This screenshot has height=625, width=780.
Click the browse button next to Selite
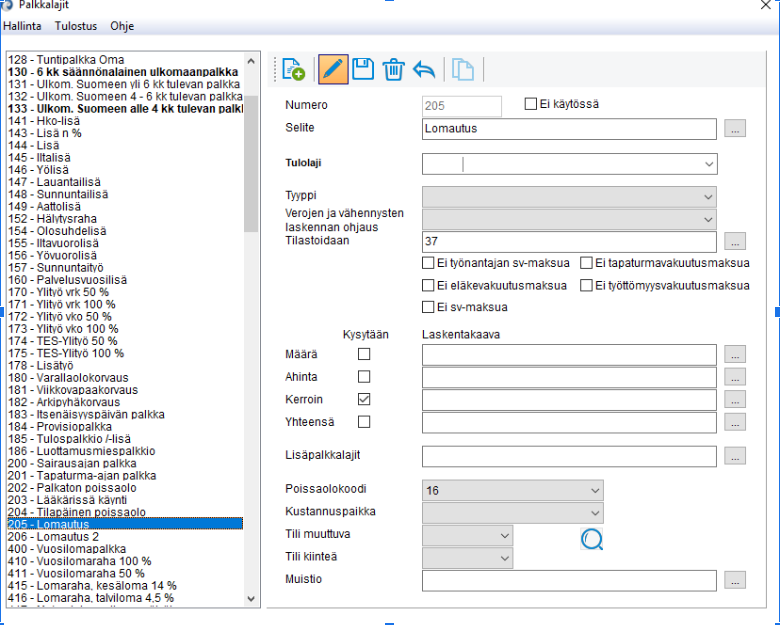(735, 128)
